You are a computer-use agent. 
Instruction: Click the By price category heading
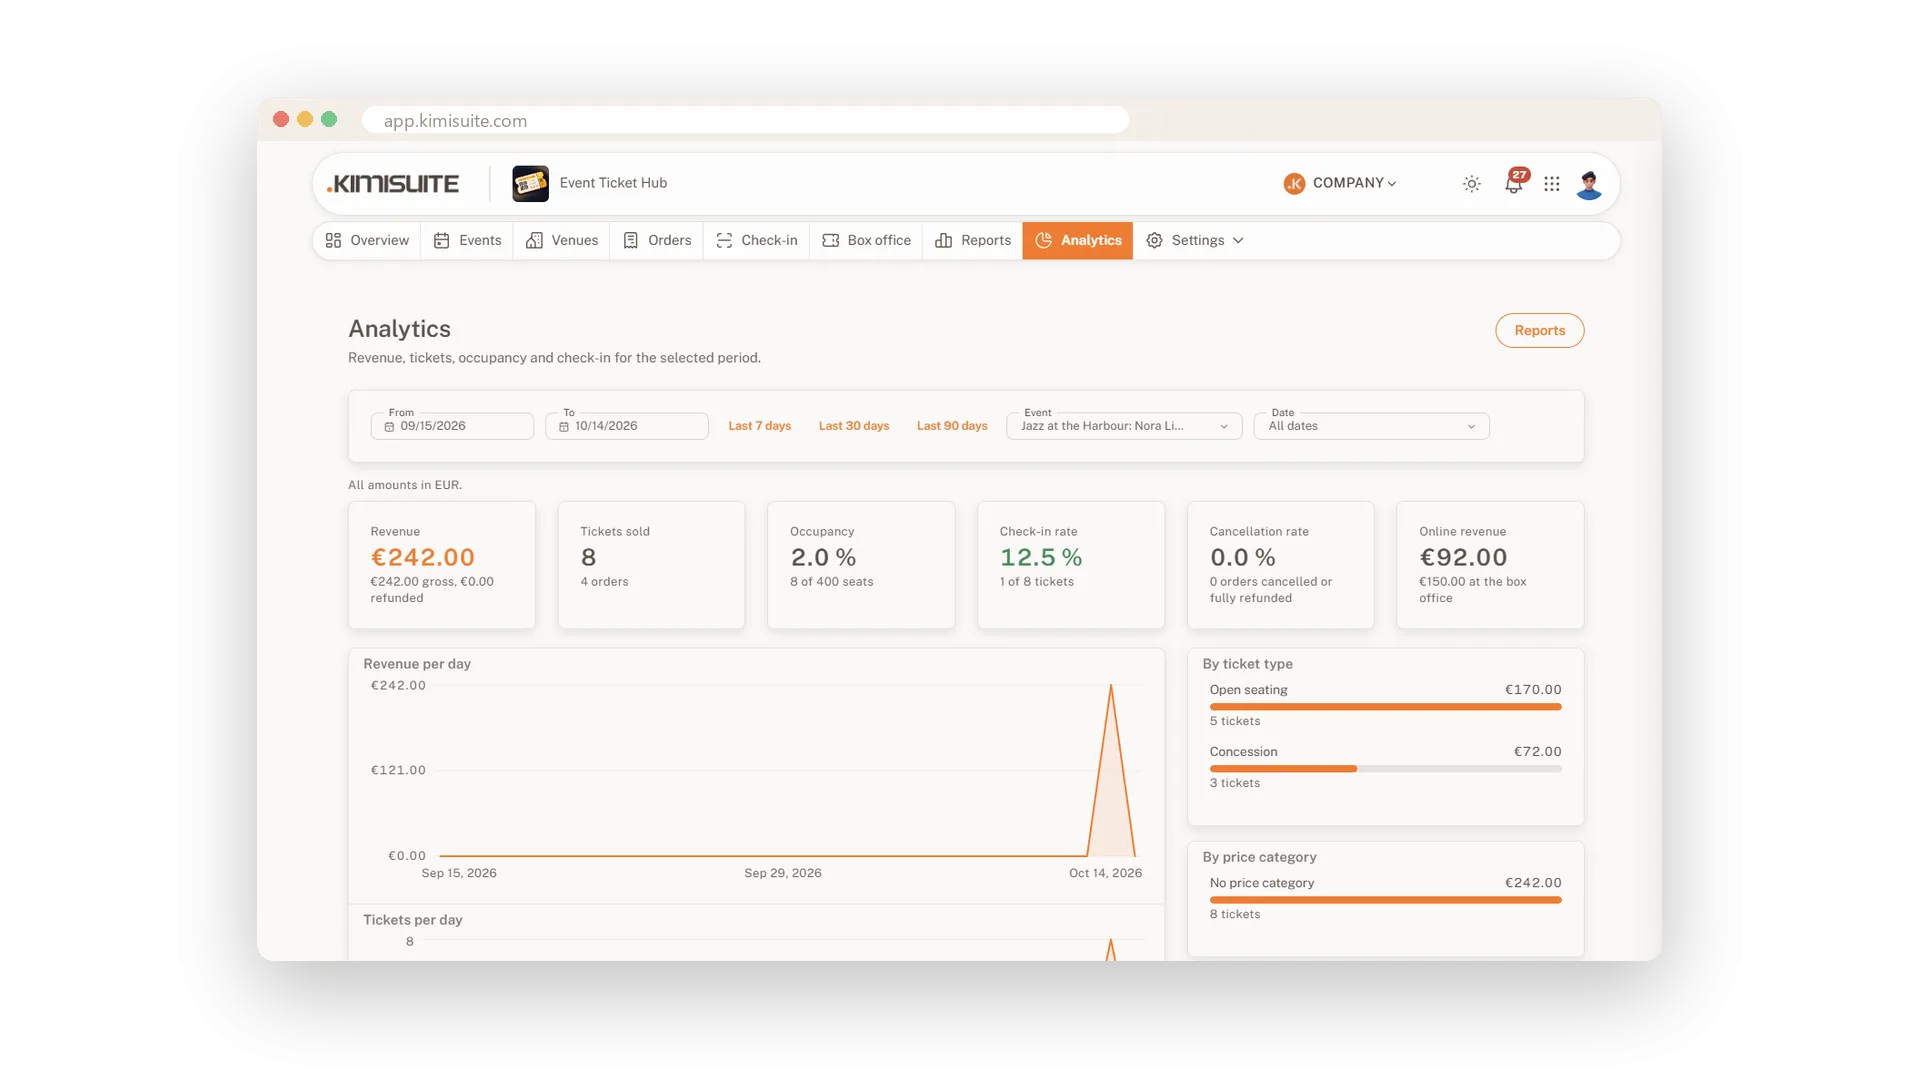coord(1259,857)
